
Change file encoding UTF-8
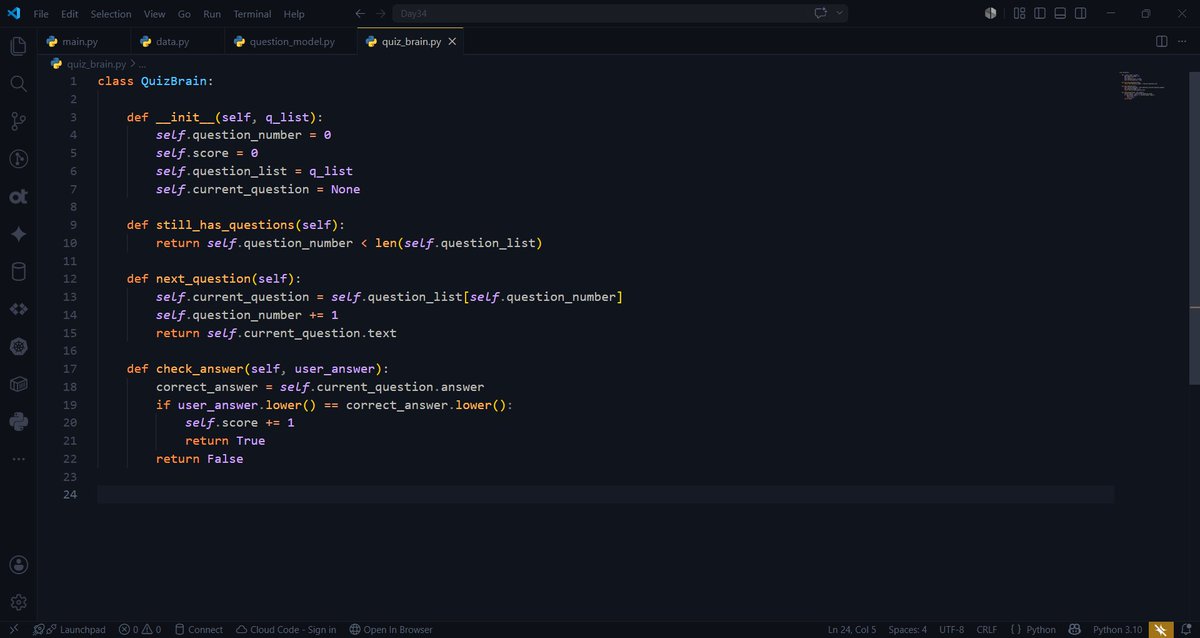pos(951,629)
